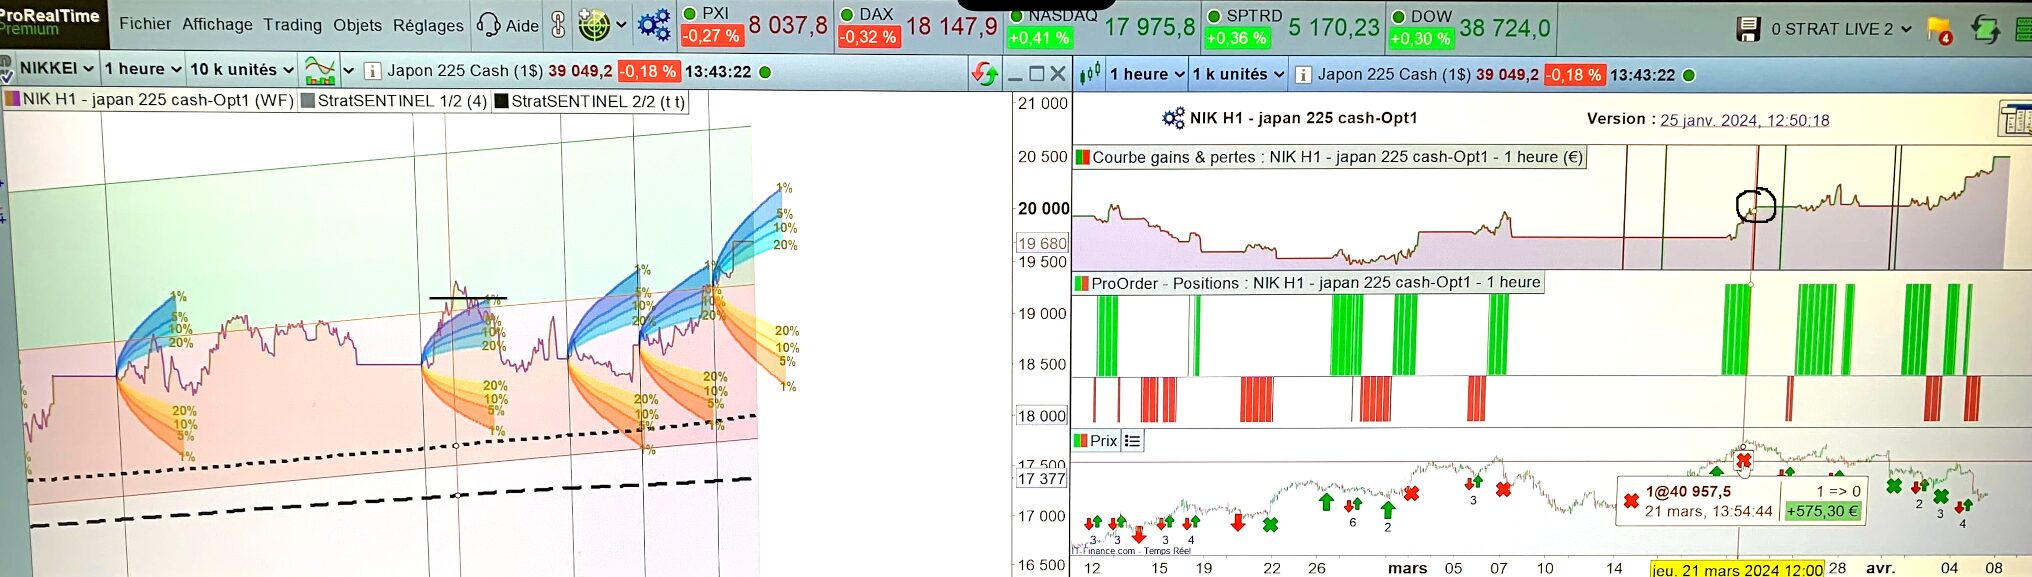The height and width of the screenshot is (577, 2032).
Task: Open the Objets menu
Action: pyautogui.click(x=357, y=25)
